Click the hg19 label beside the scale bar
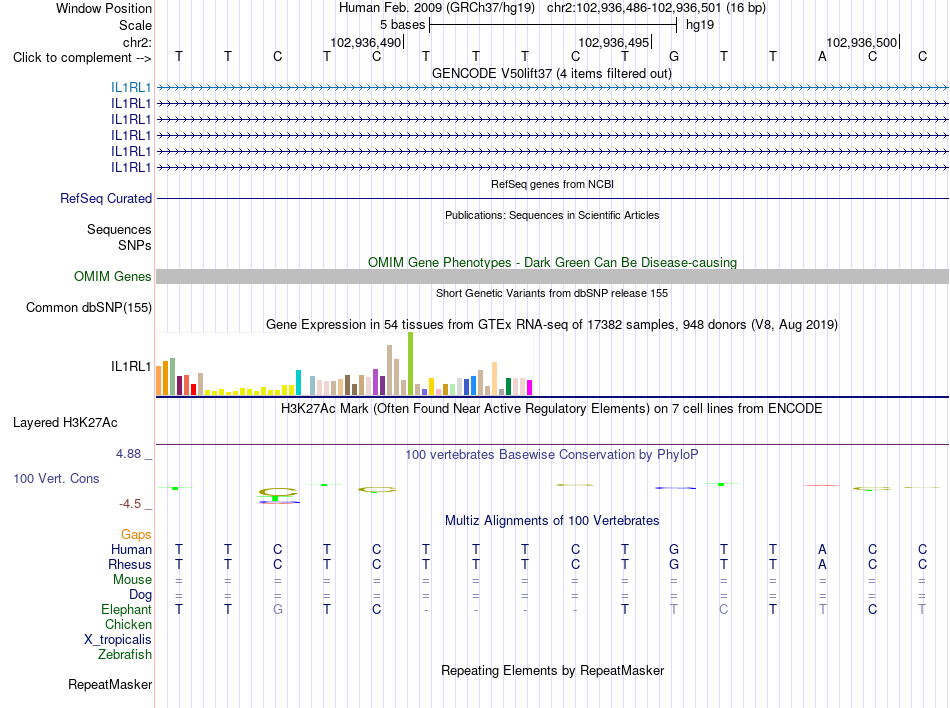 coord(700,25)
